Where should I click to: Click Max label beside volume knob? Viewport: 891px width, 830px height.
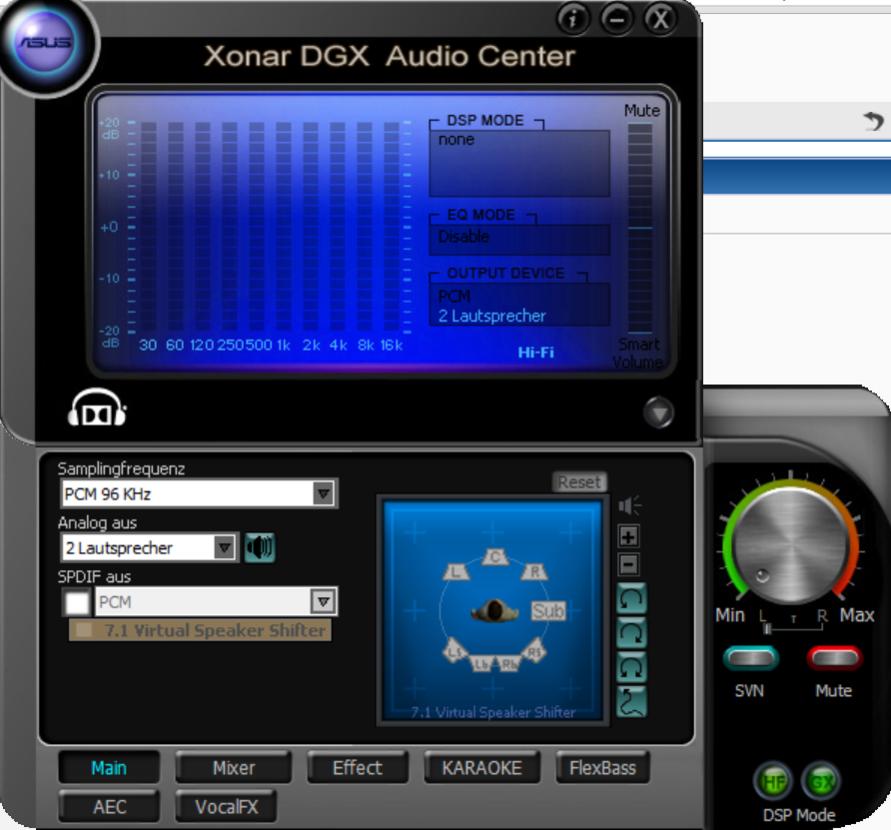(x=856, y=615)
